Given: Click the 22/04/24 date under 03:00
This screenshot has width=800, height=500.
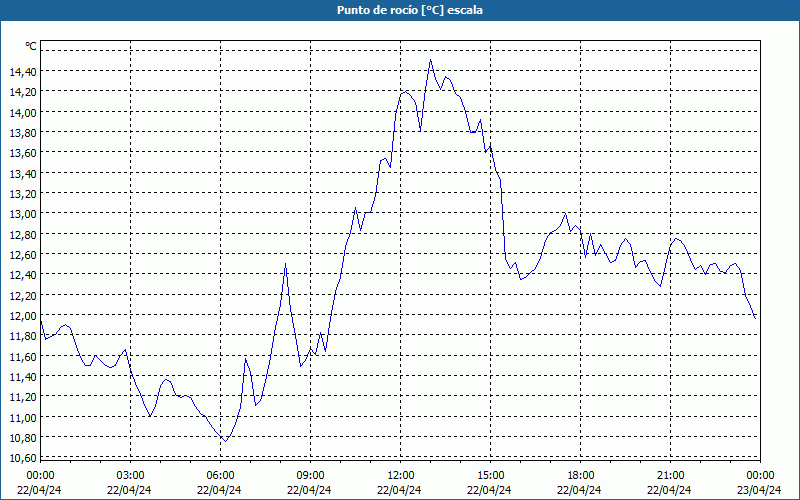Looking at the screenshot, I should (x=129, y=490).
